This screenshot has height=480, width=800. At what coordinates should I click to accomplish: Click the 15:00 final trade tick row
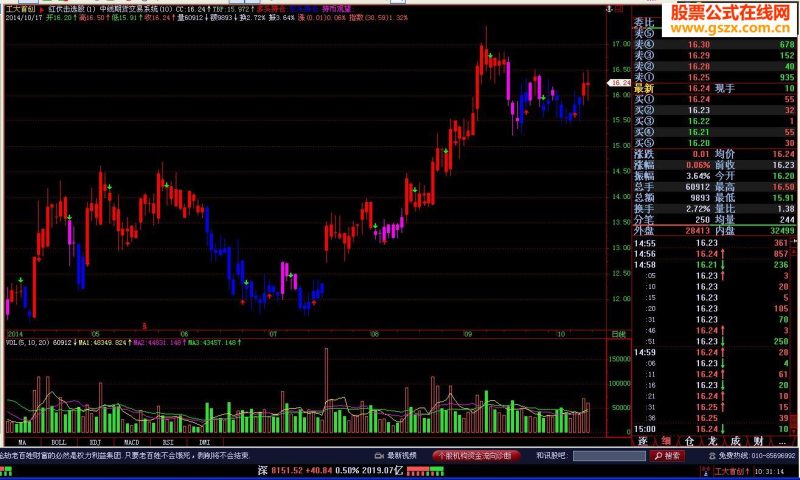tap(712, 429)
